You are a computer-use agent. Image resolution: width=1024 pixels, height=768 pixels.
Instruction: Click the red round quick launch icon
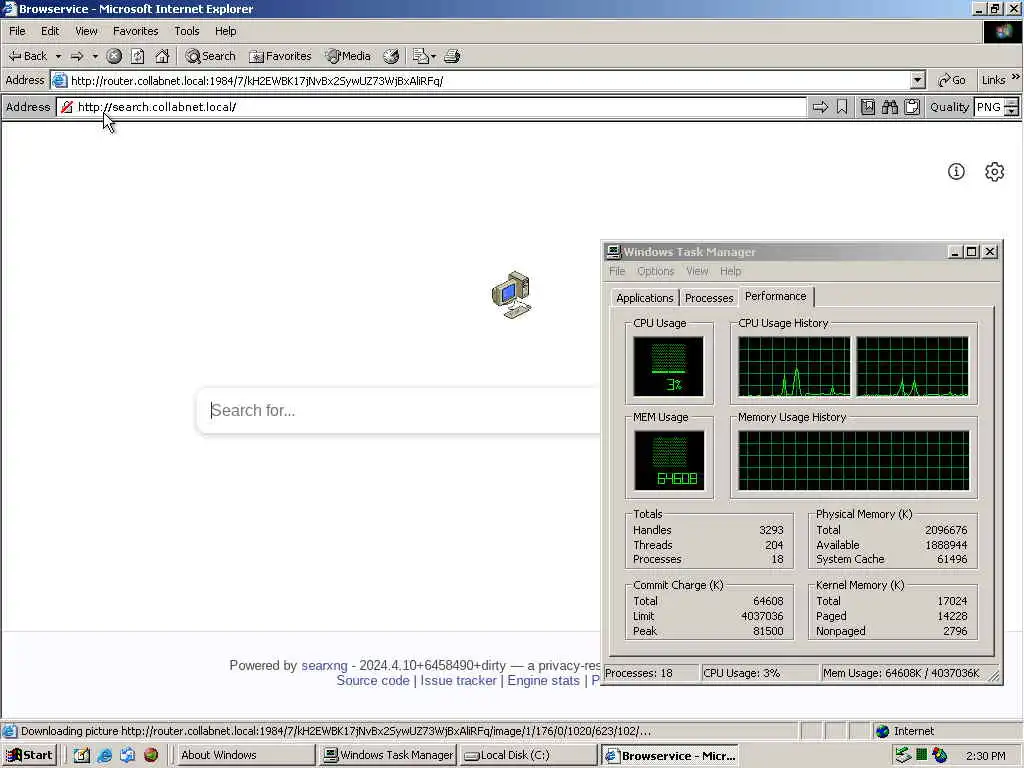[x=151, y=755]
